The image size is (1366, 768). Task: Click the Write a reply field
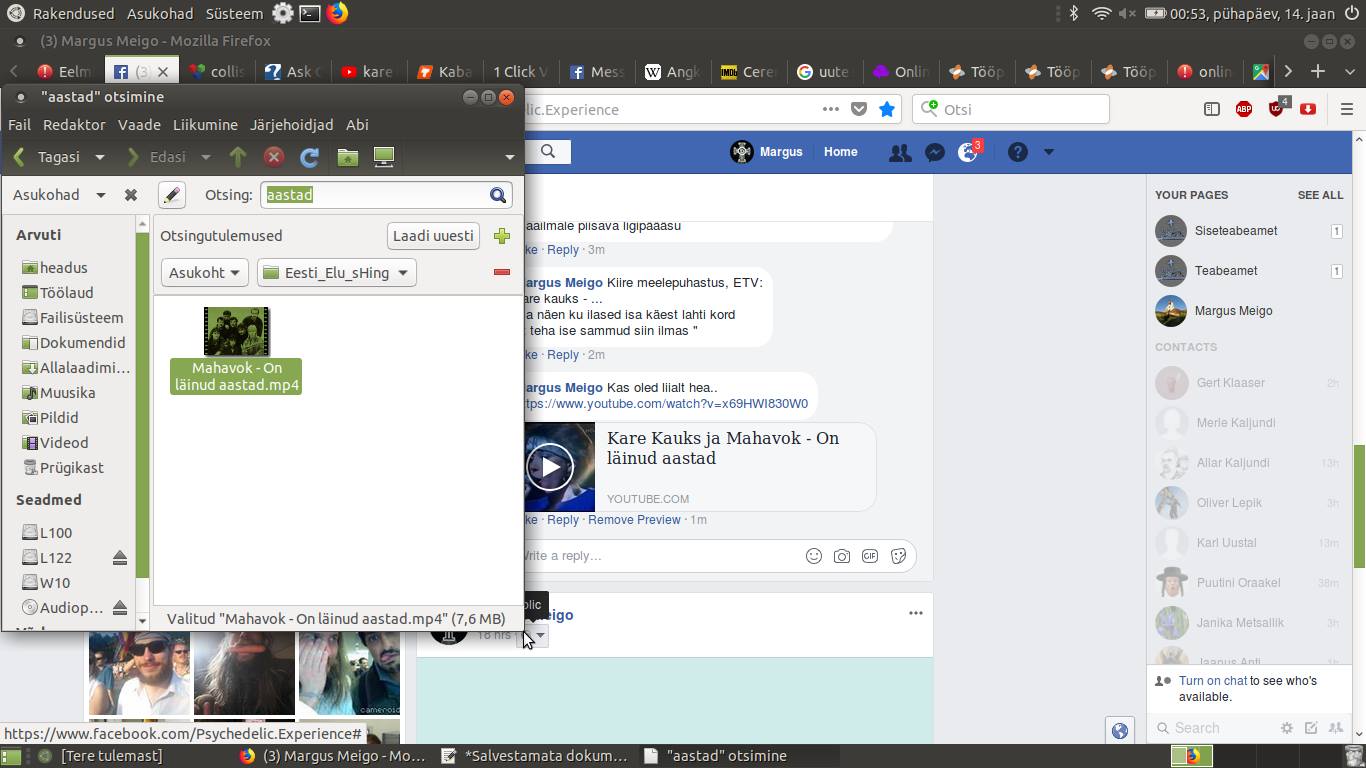pyautogui.click(x=660, y=556)
